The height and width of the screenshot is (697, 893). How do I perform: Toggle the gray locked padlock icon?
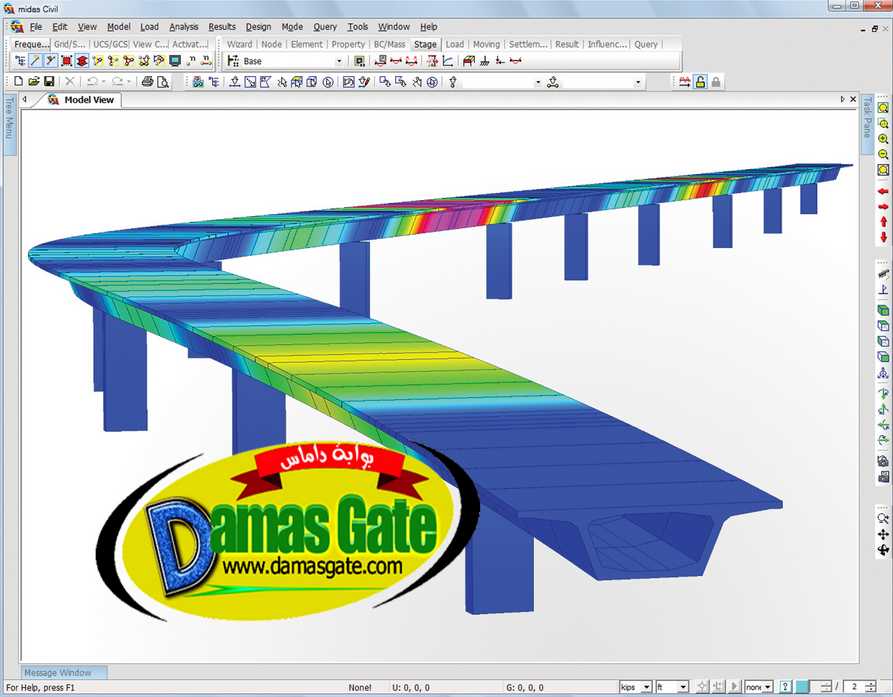pyautogui.click(x=716, y=83)
